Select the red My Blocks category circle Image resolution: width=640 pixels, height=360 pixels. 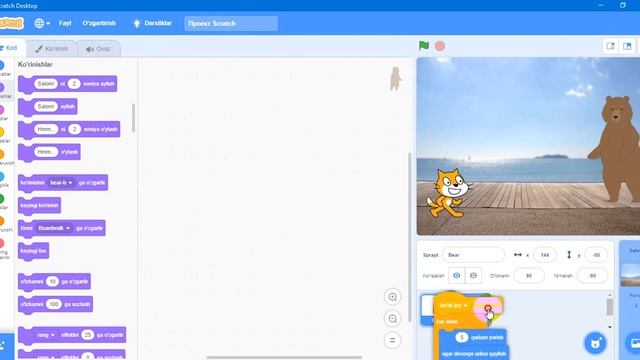tap(2, 243)
